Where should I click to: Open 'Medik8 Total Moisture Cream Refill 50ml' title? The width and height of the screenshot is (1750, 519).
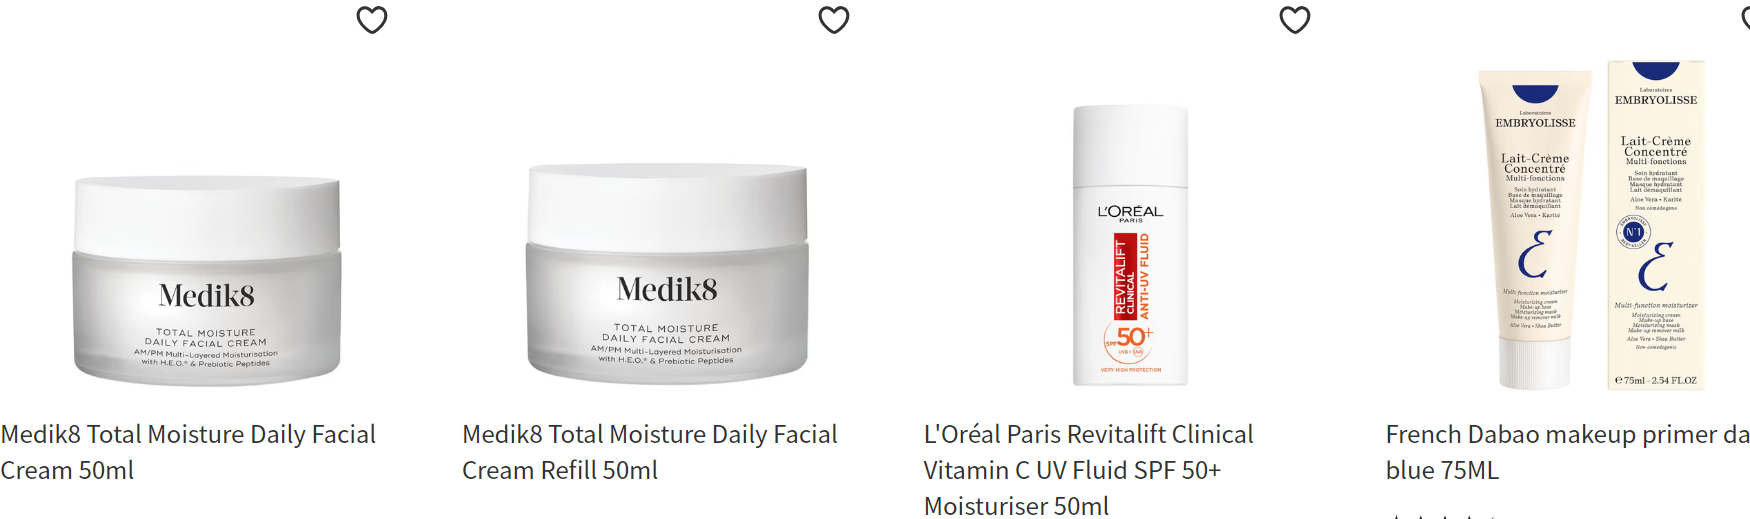pos(650,452)
